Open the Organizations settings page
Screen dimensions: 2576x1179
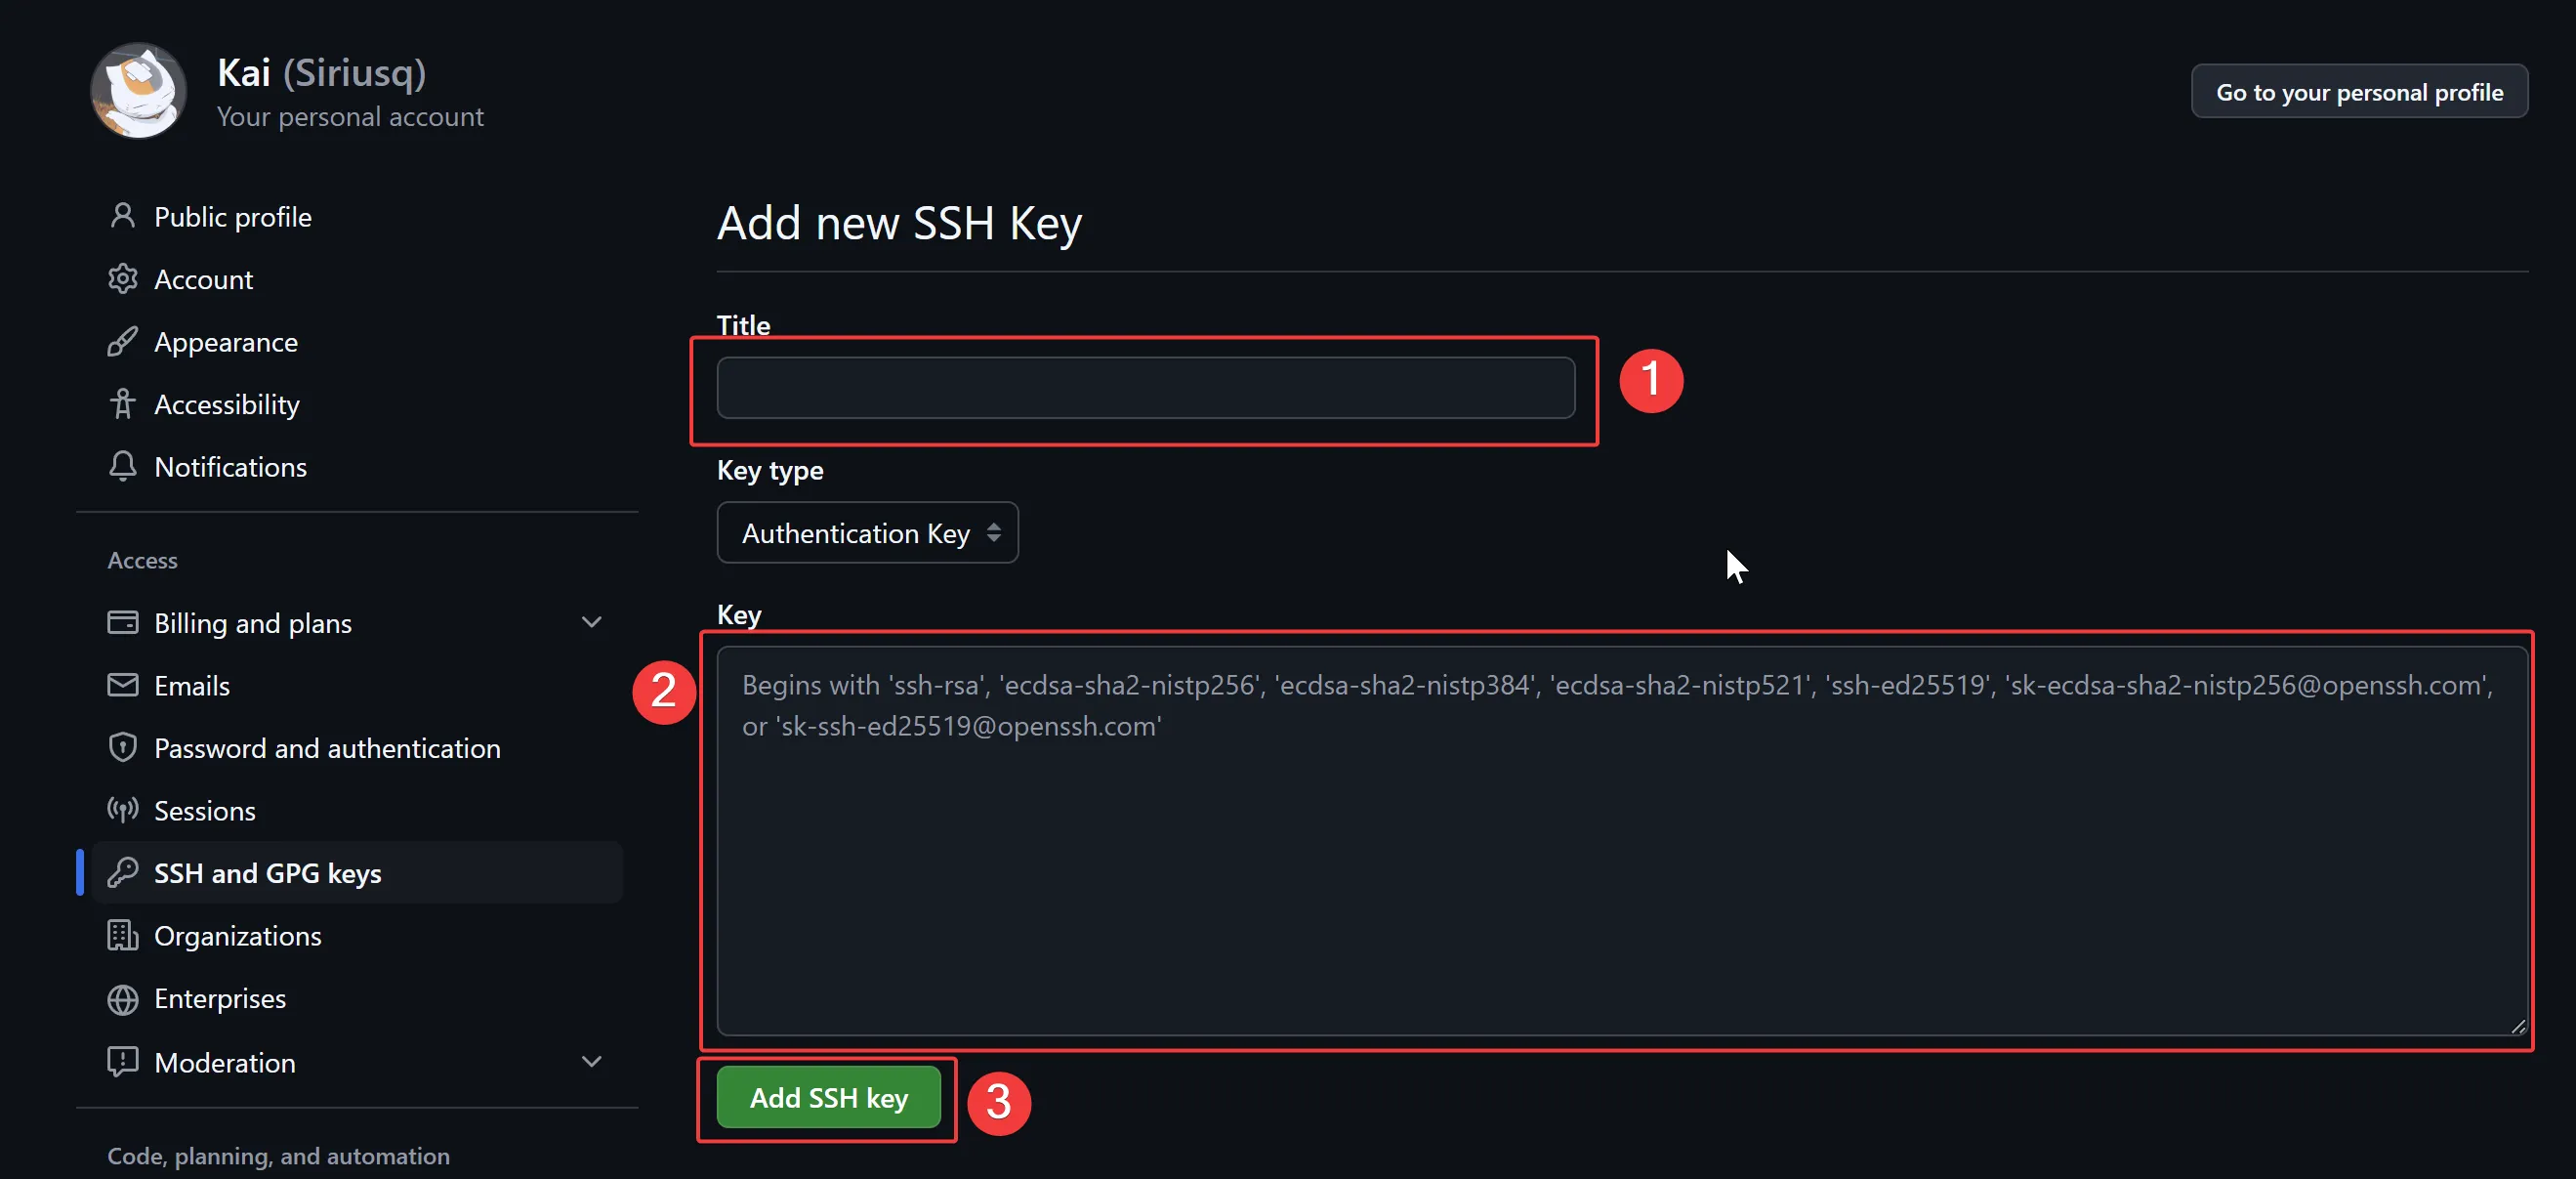coord(237,935)
